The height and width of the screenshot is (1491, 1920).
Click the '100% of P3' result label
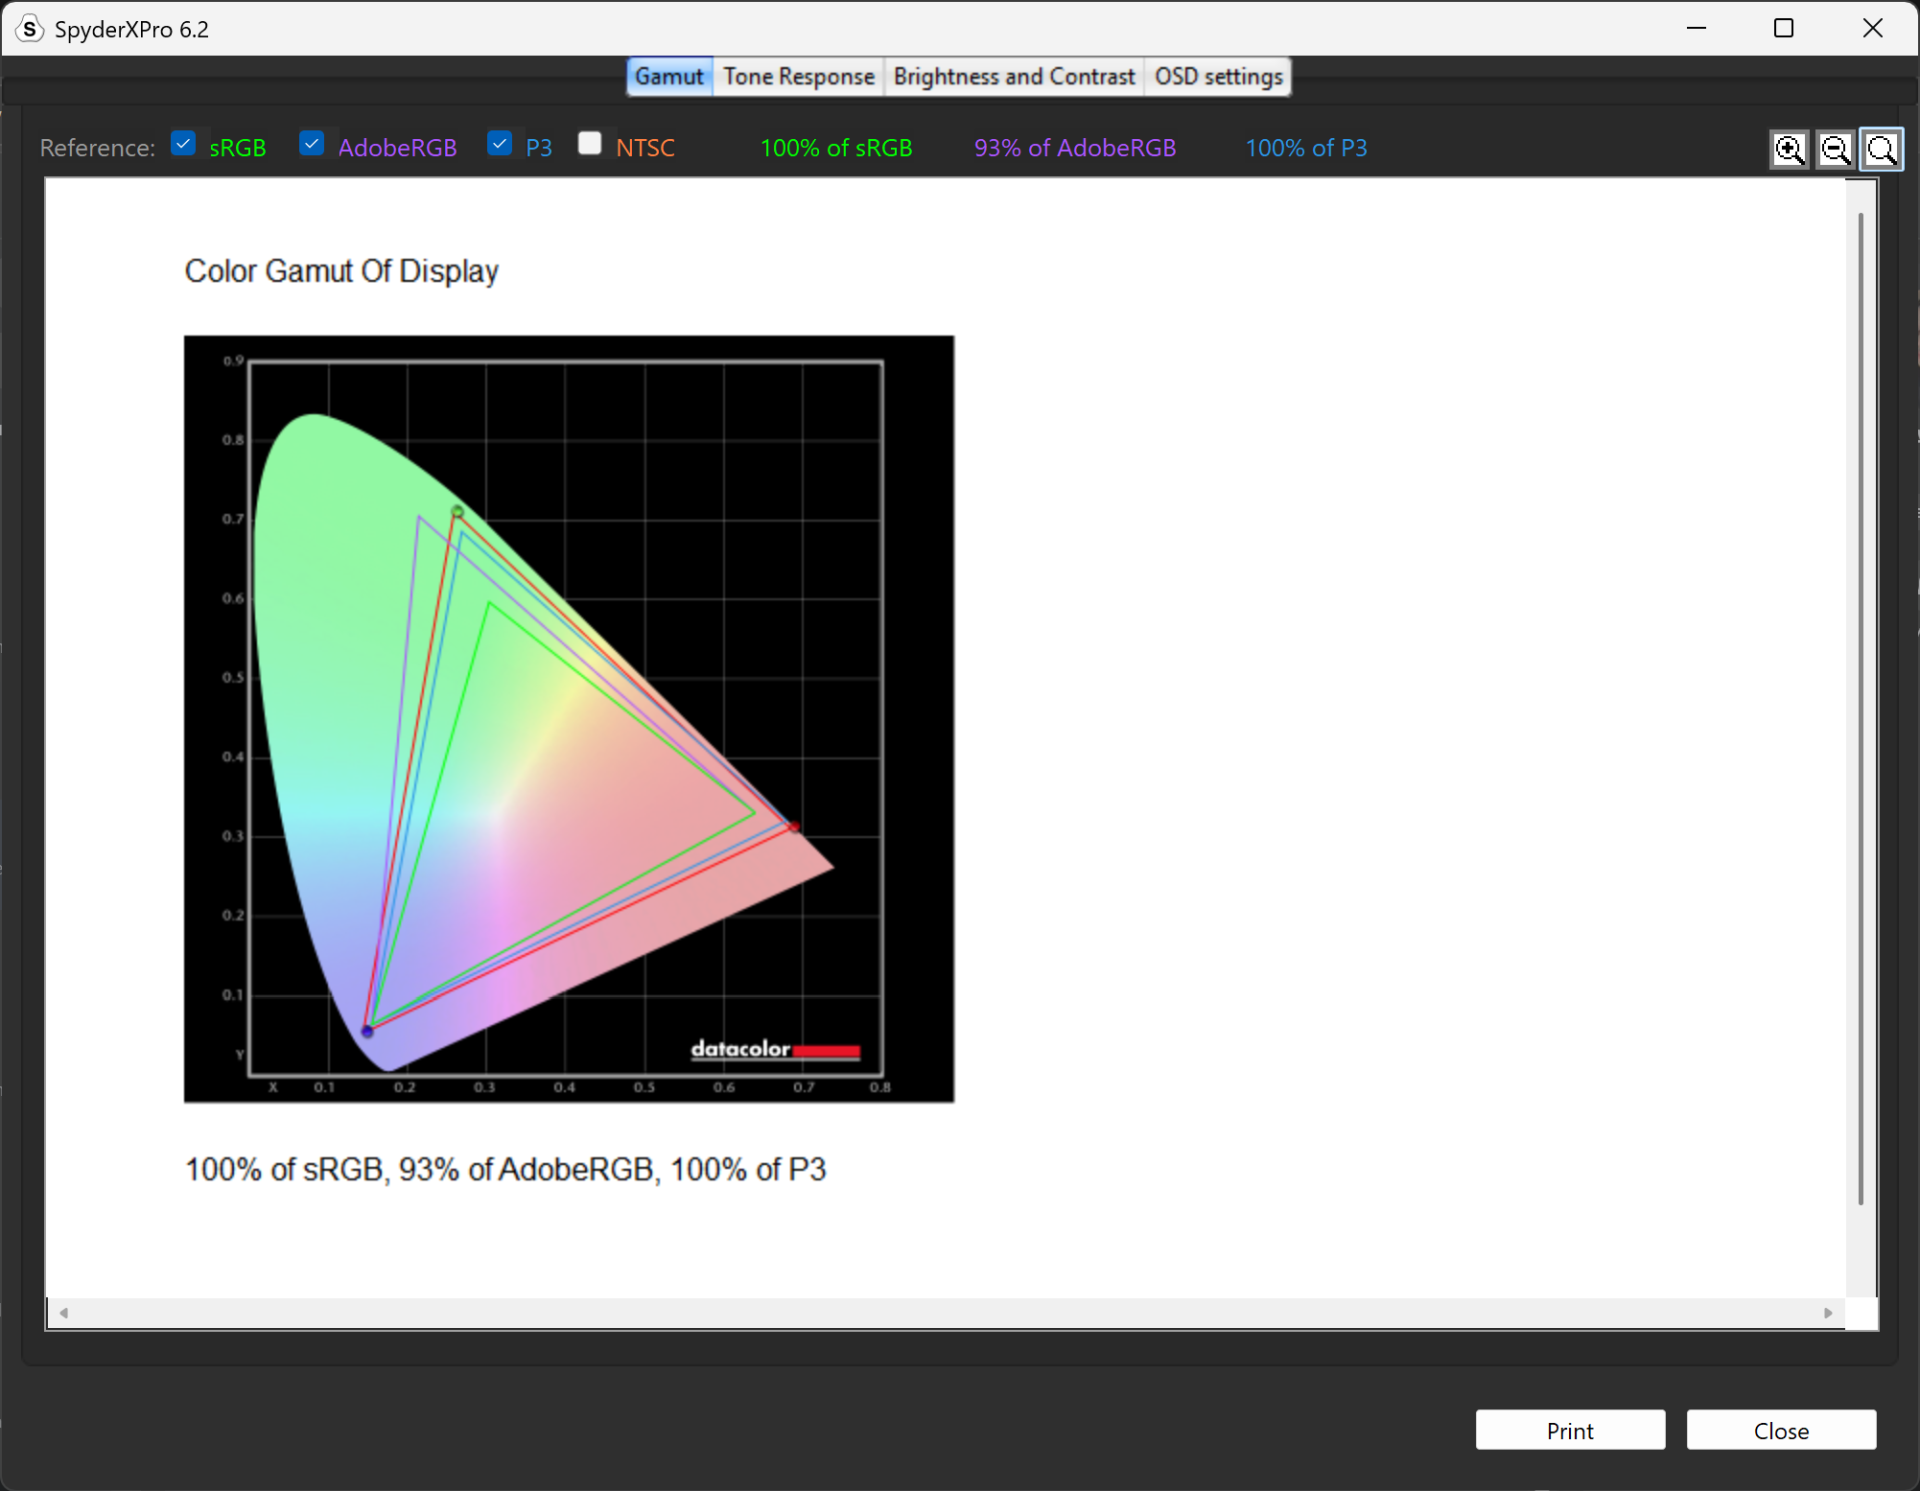click(x=1306, y=147)
